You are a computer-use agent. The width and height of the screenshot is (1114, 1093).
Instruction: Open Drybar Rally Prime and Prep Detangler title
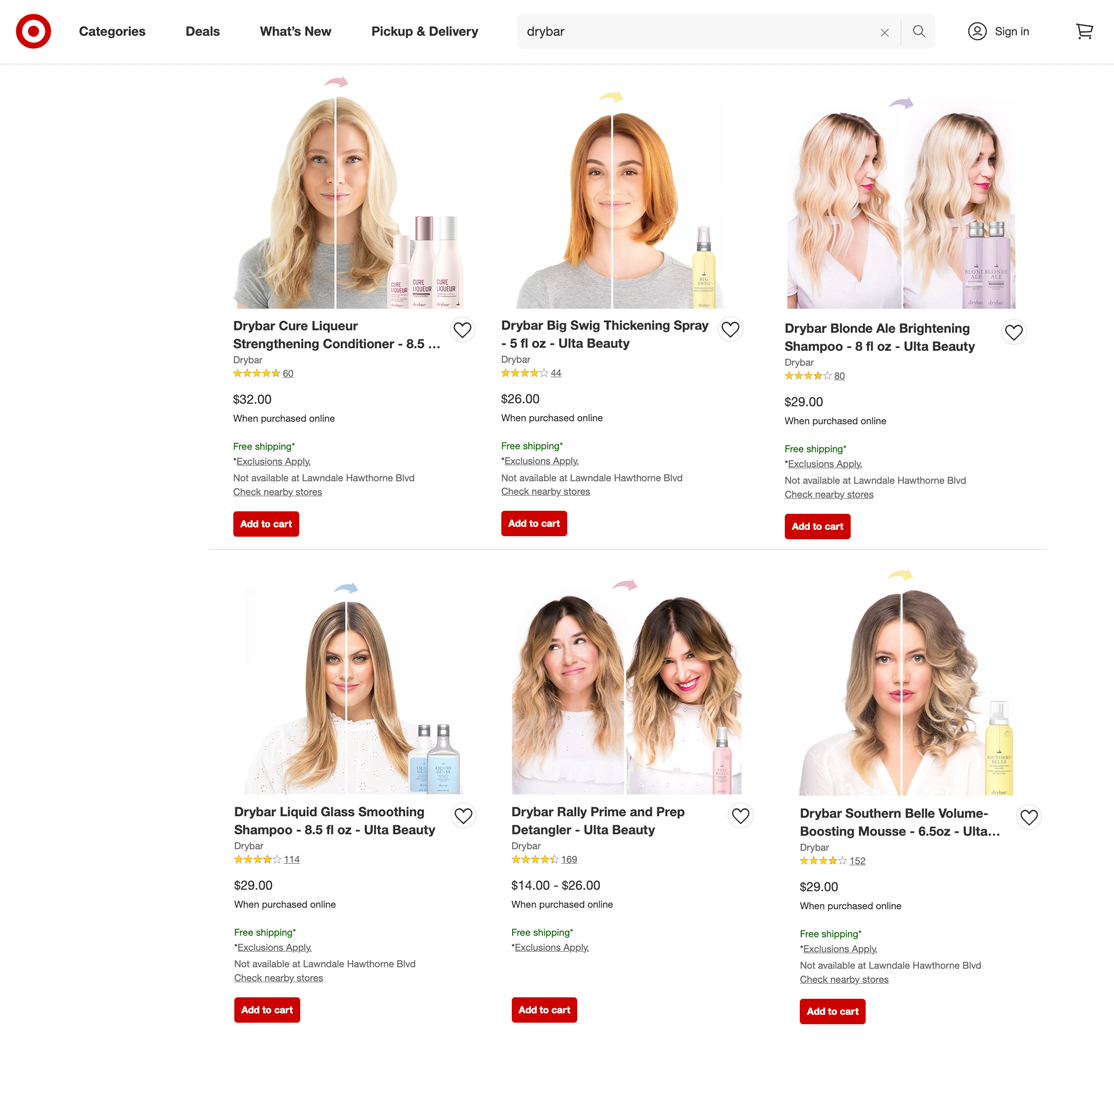coord(598,821)
